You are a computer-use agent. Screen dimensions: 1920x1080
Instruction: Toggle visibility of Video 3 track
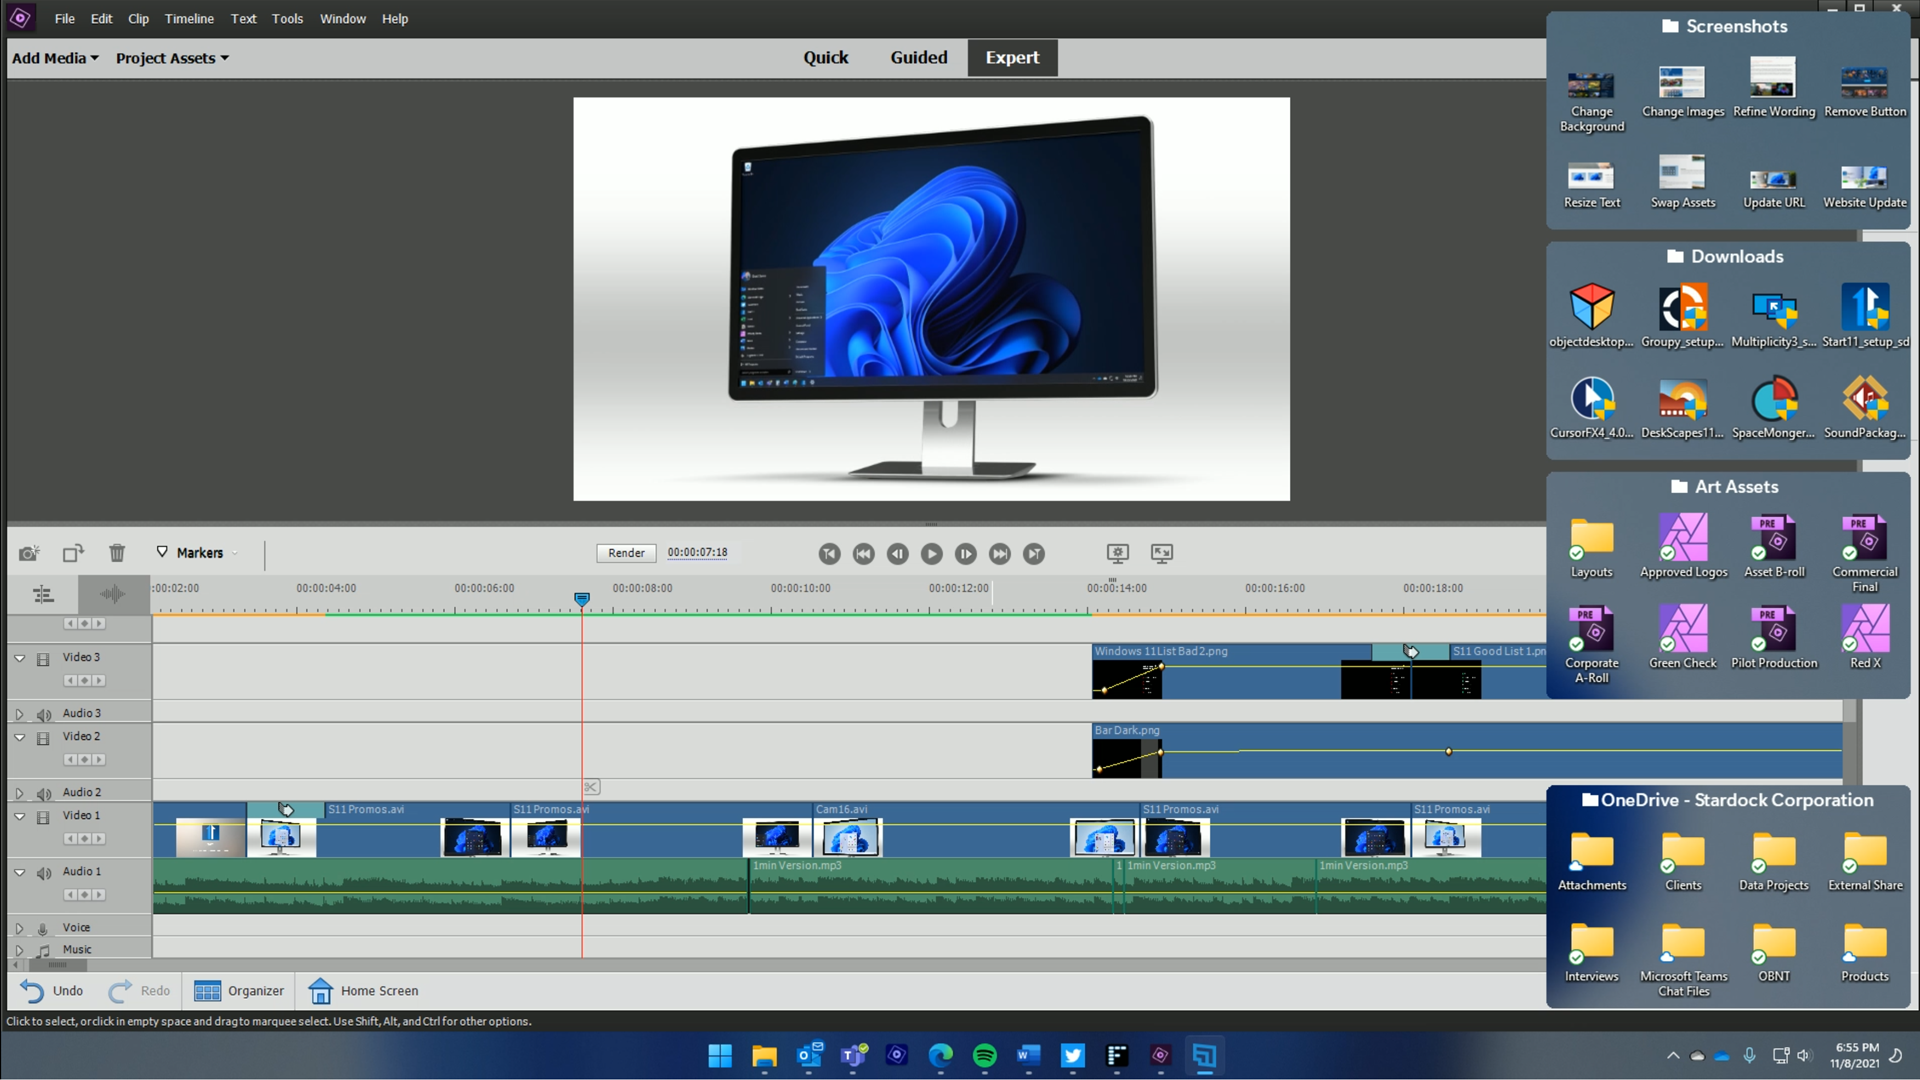tap(44, 657)
